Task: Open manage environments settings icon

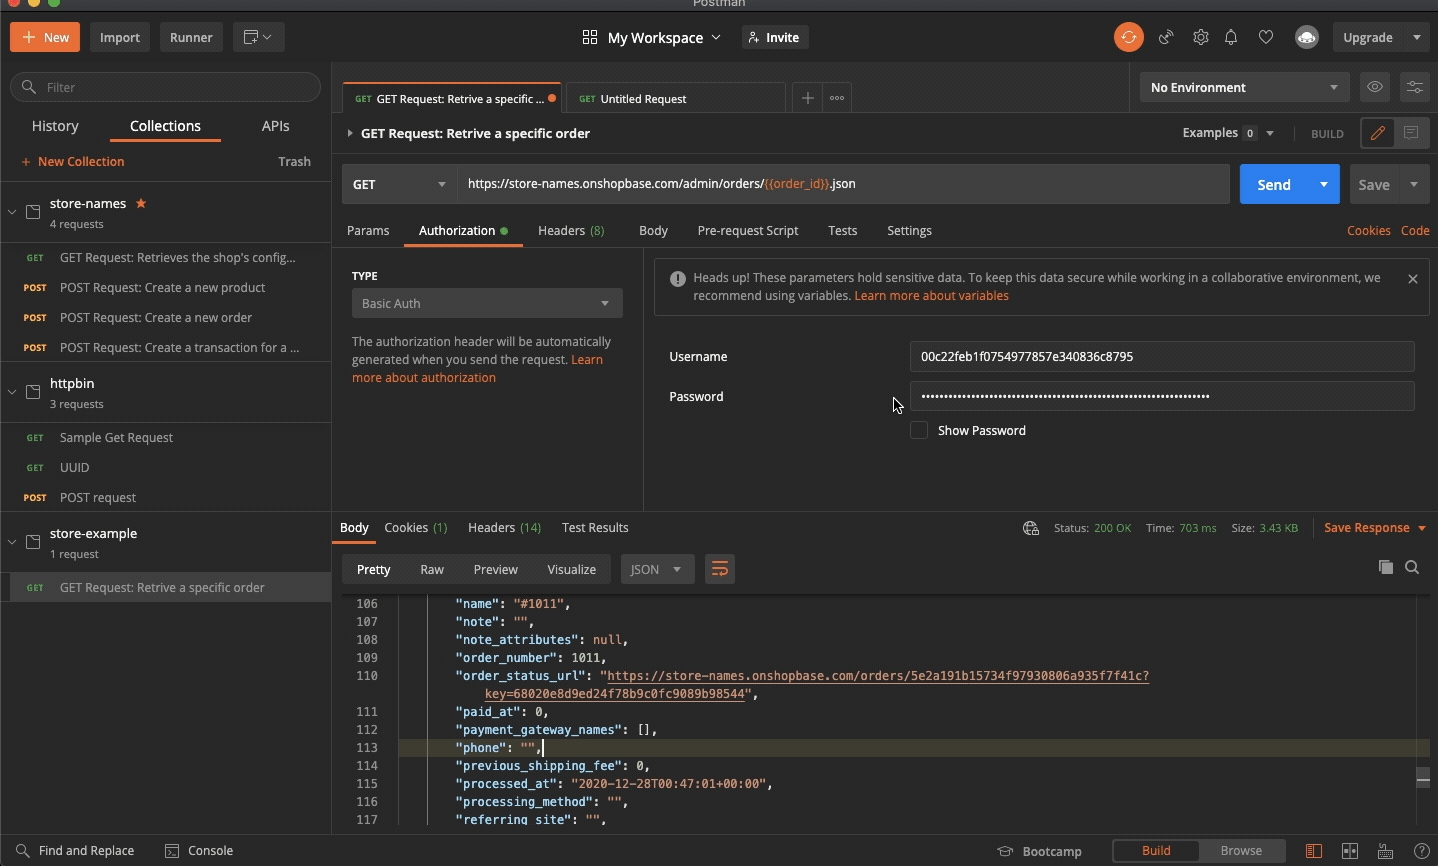Action: [x=1415, y=87]
